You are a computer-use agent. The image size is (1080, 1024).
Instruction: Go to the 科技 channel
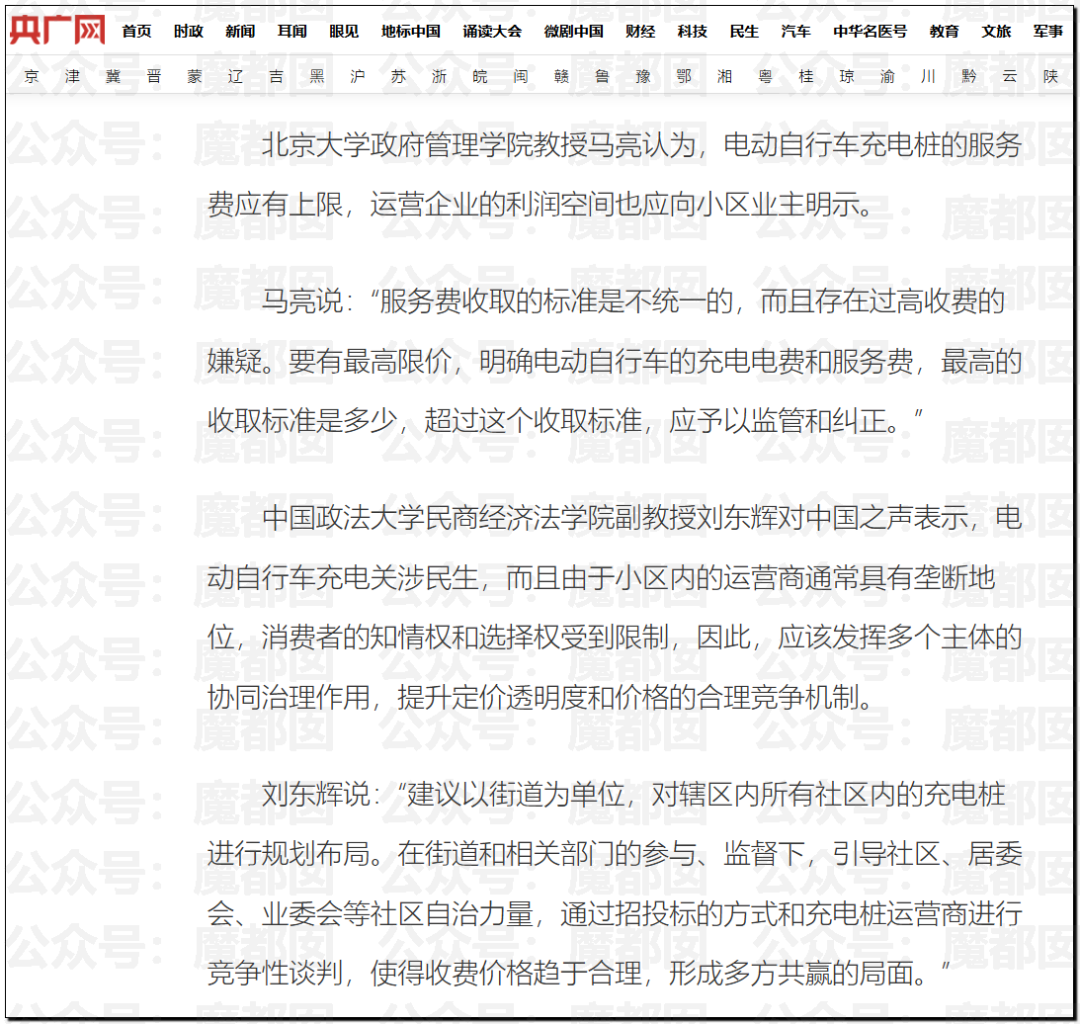pyautogui.click(x=692, y=31)
